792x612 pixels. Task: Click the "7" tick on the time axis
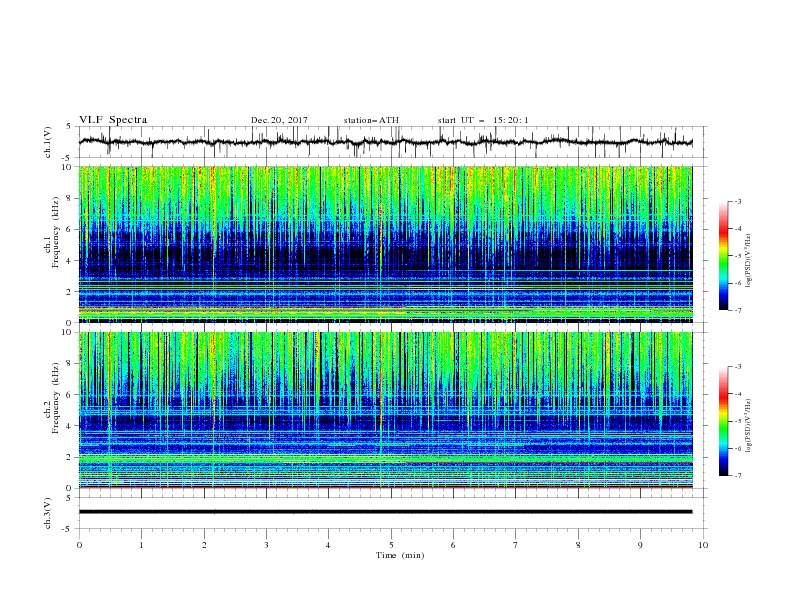(x=516, y=545)
